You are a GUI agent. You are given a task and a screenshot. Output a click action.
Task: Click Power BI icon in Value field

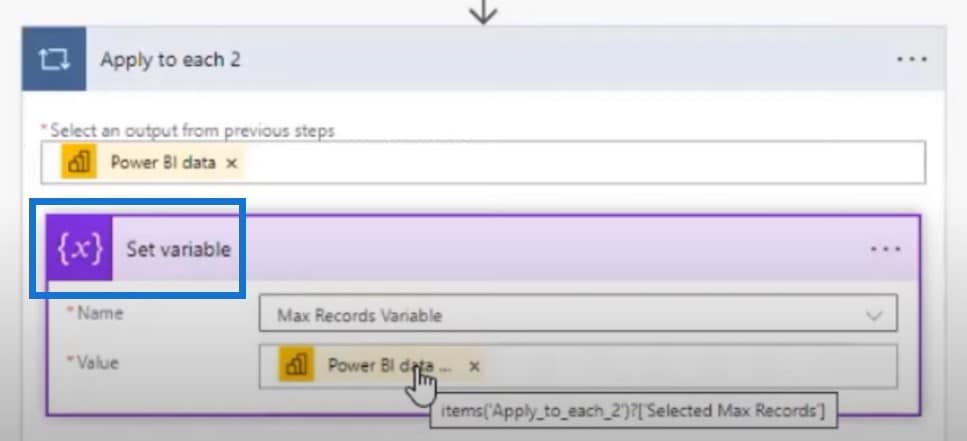(296, 365)
